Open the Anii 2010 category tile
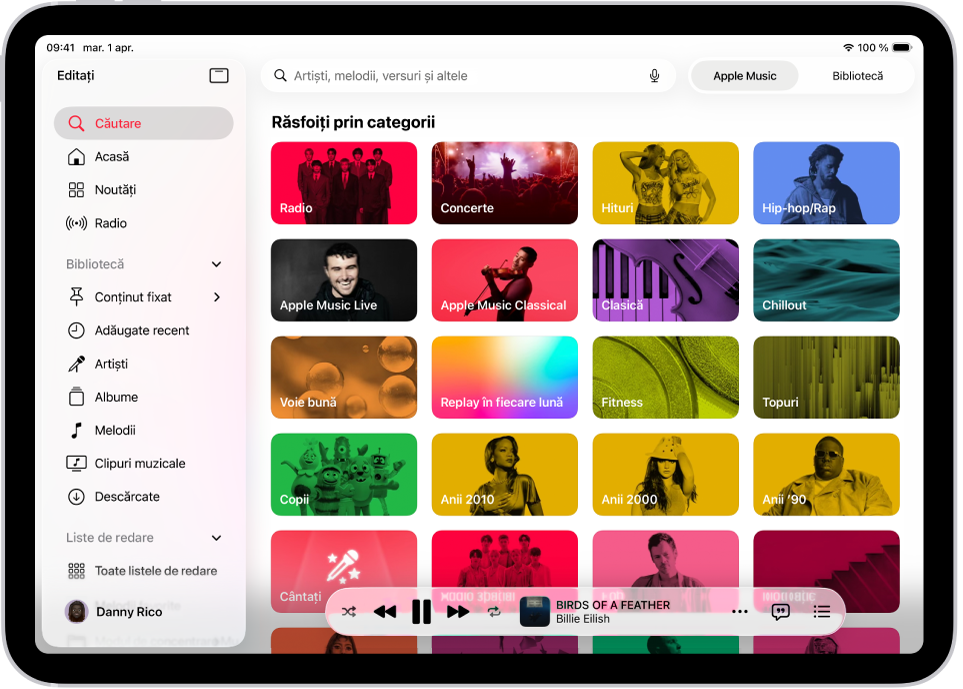This screenshot has width=963, height=689. click(505, 475)
